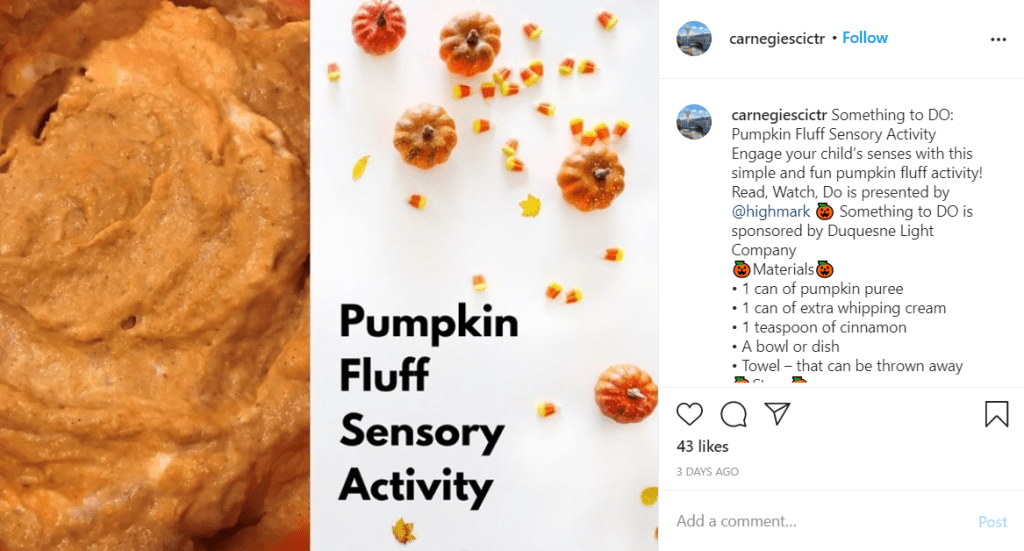The image size is (1024, 551).
Task: Follow the carnegiescictr account
Action: [x=865, y=38]
